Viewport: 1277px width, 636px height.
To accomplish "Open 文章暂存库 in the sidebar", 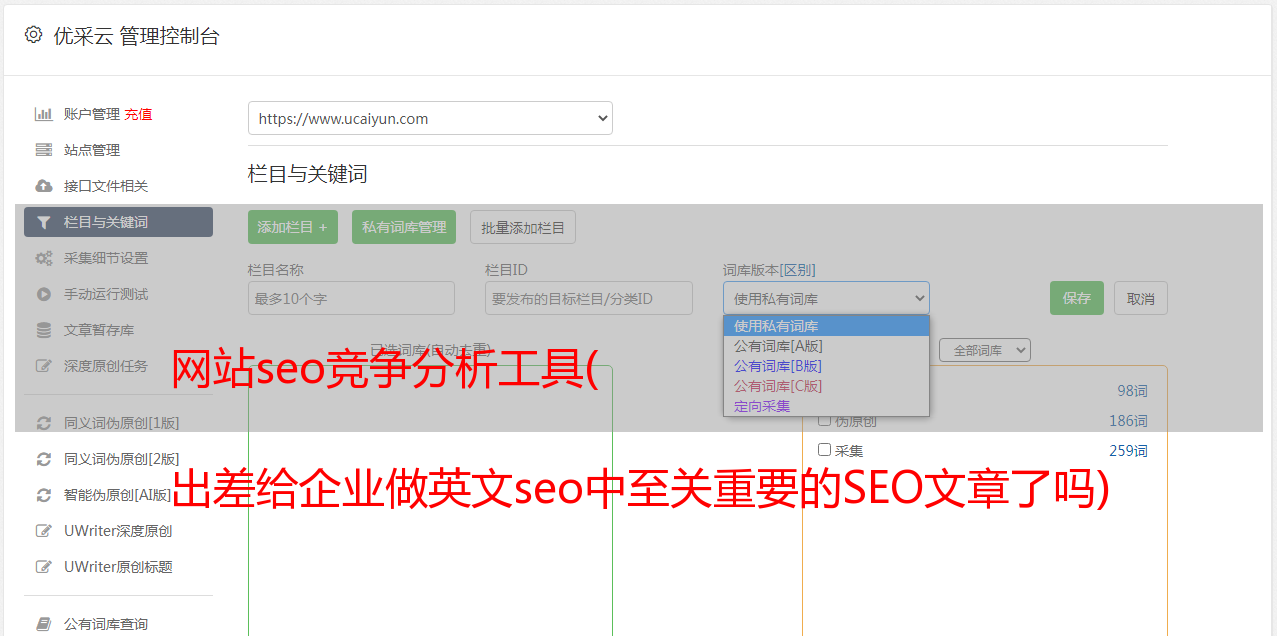I will click(x=99, y=330).
